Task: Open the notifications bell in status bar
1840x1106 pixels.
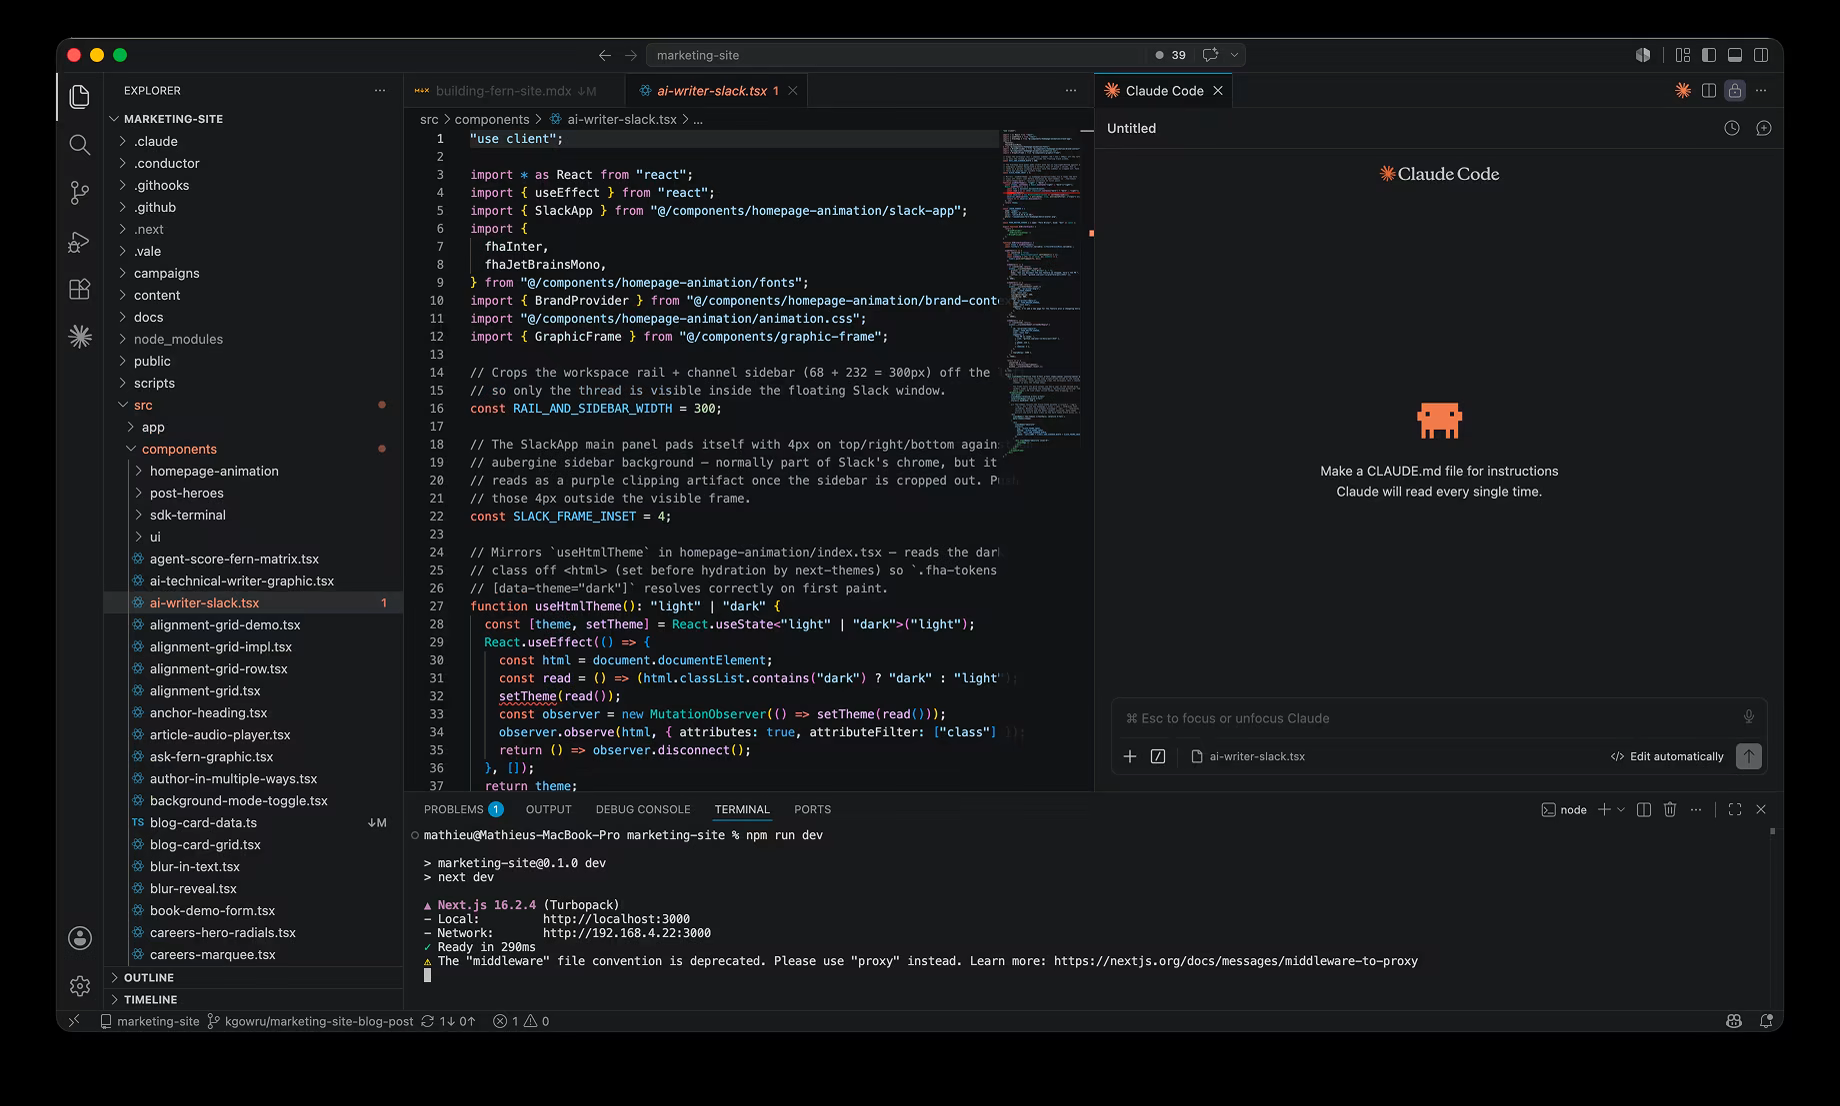Action: [1766, 1021]
